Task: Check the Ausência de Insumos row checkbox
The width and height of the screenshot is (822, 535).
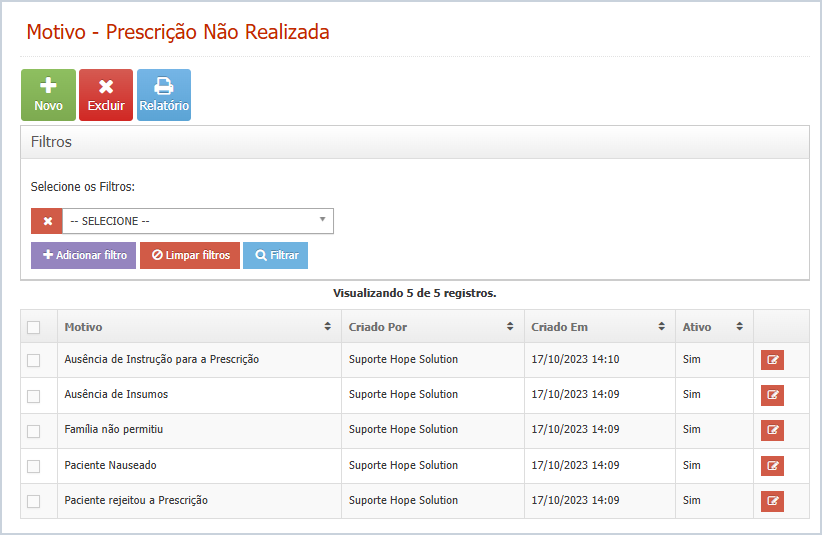Action: [x=34, y=396]
